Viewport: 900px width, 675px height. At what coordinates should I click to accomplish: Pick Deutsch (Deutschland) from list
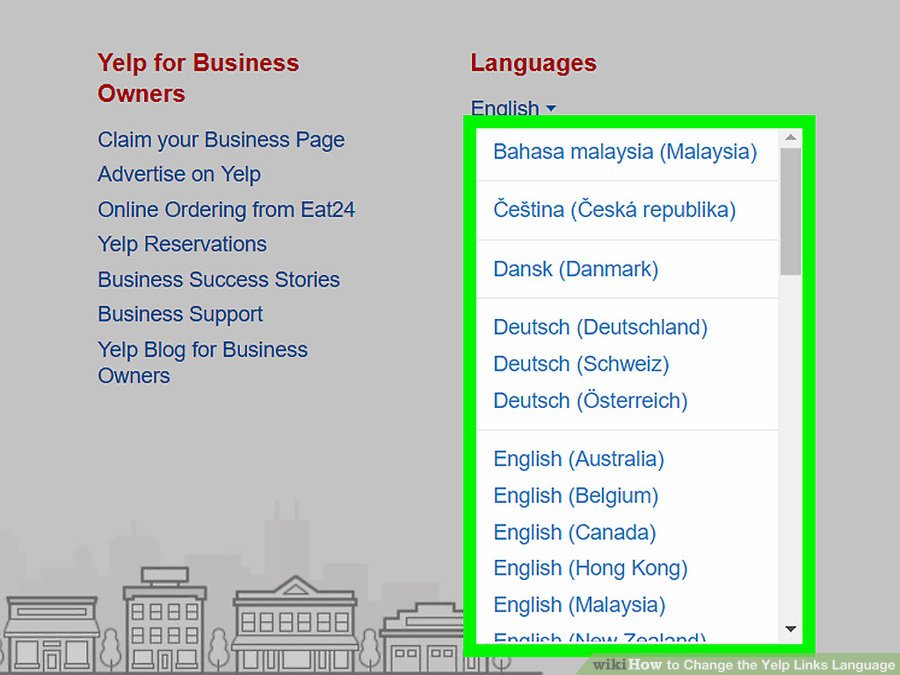click(600, 327)
